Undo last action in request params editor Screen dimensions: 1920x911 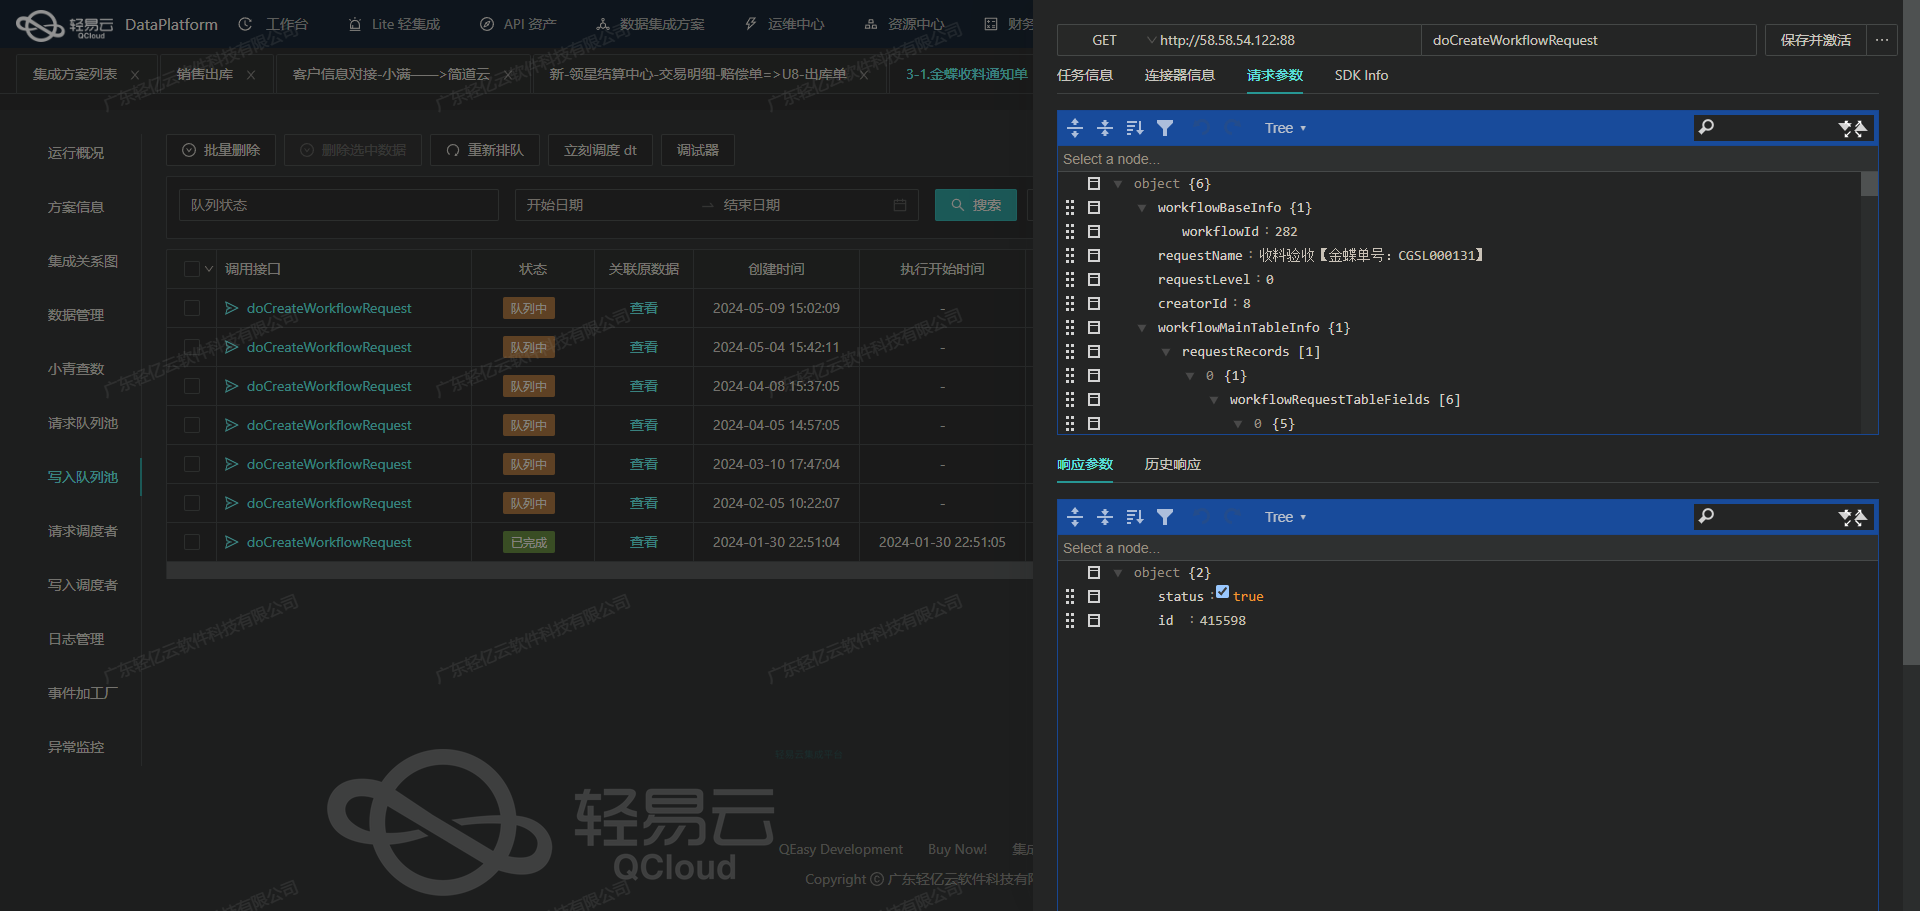click(x=1203, y=128)
